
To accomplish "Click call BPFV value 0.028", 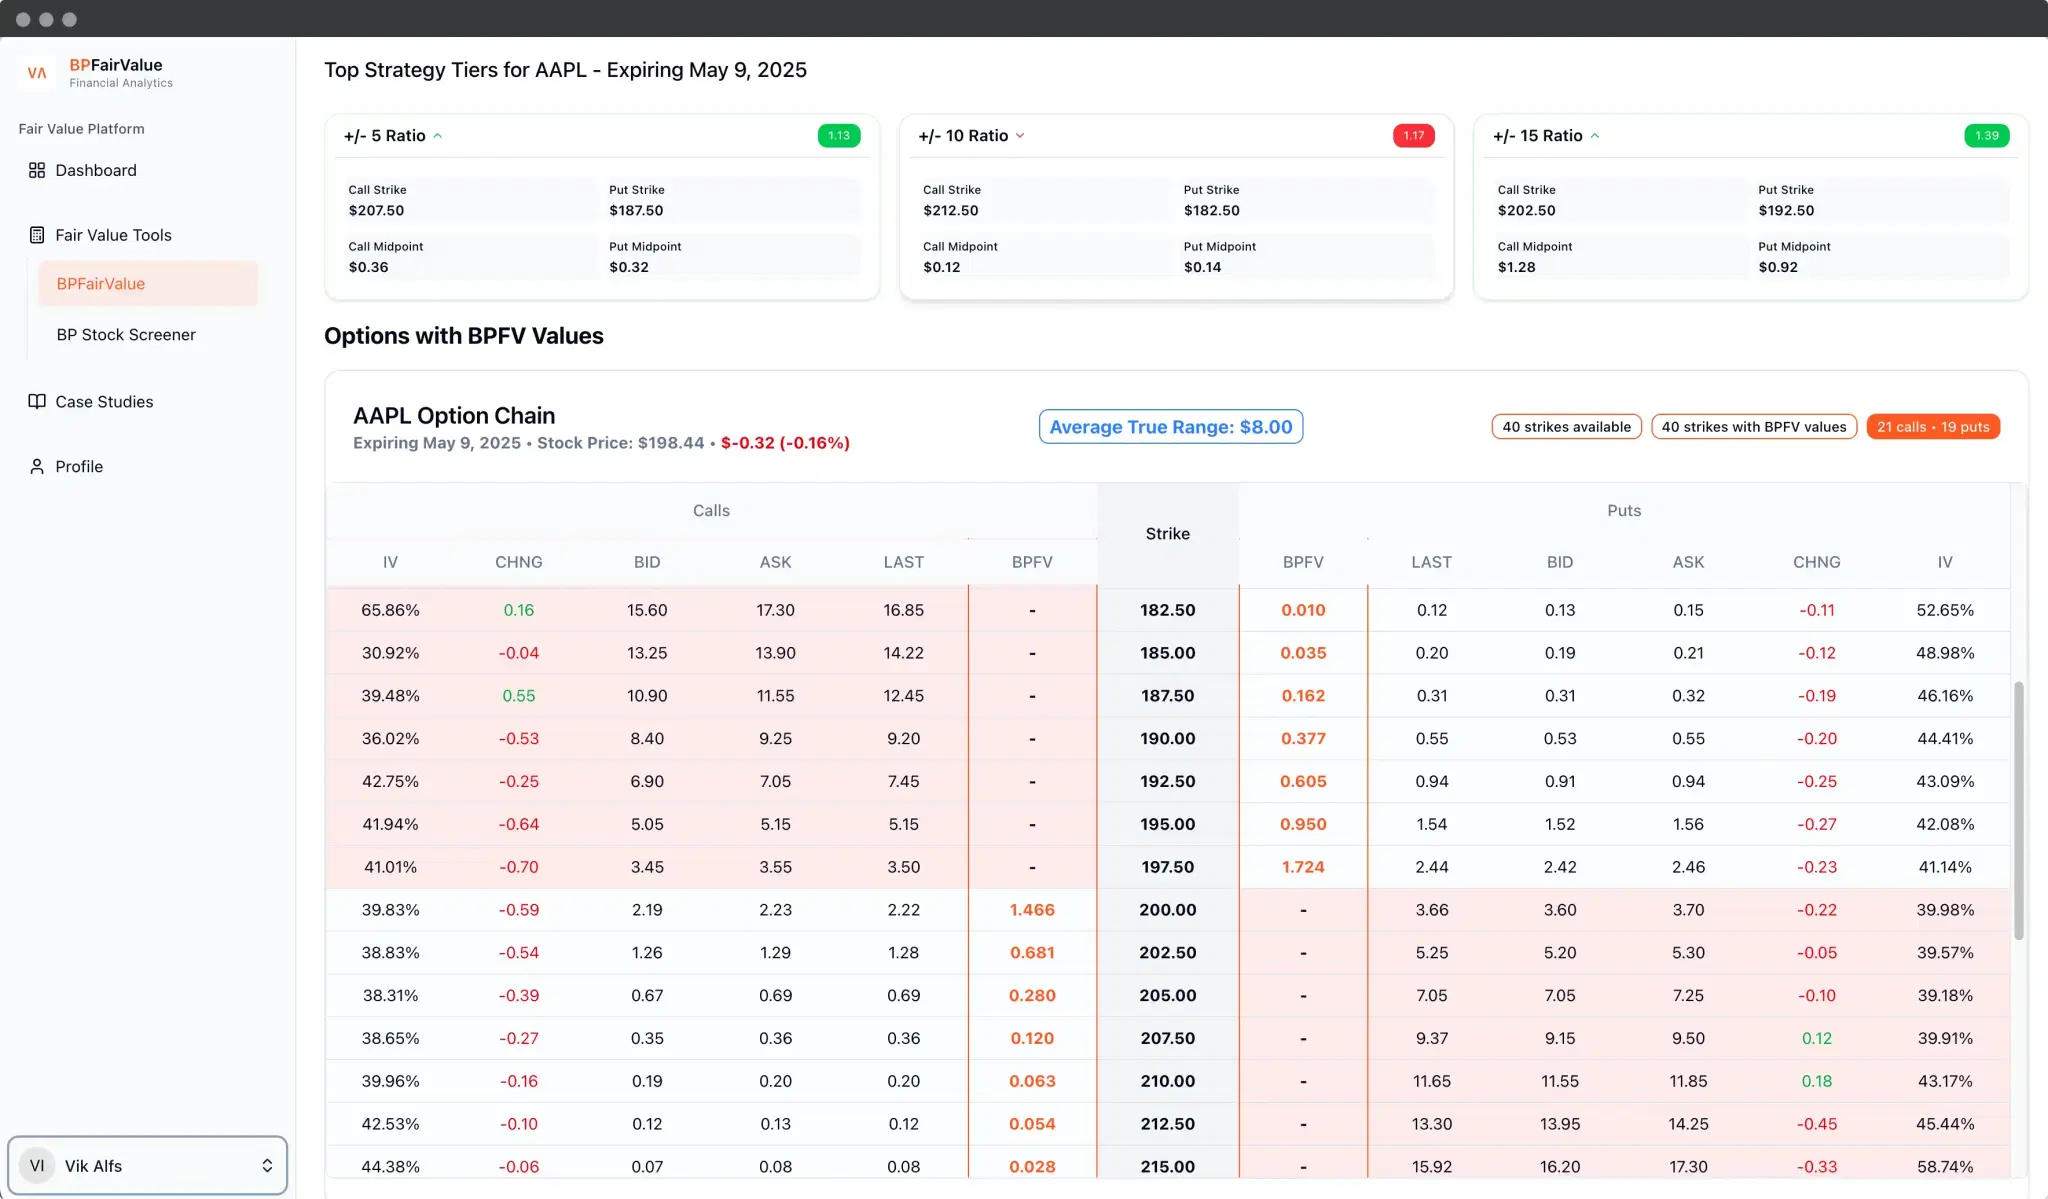I will (x=1032, y=1167).
